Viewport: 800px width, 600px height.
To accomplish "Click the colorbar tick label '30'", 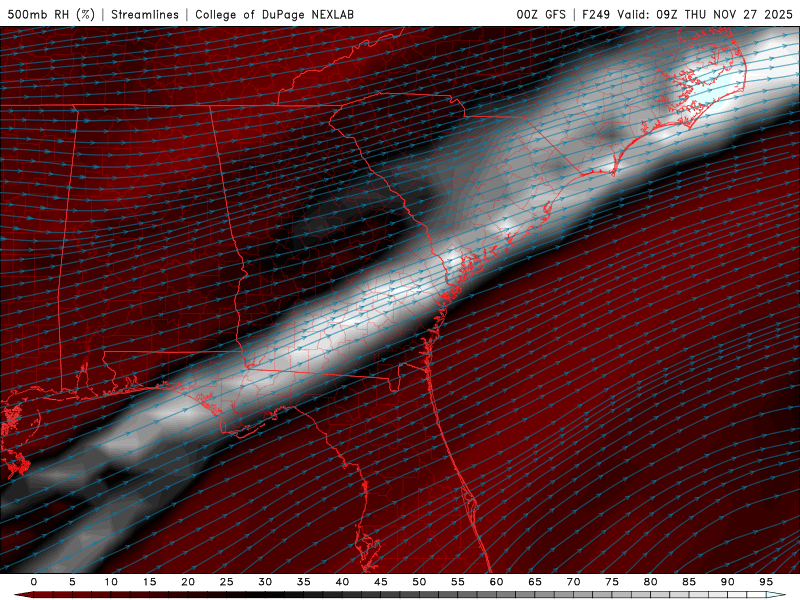I will coord(265,582).
